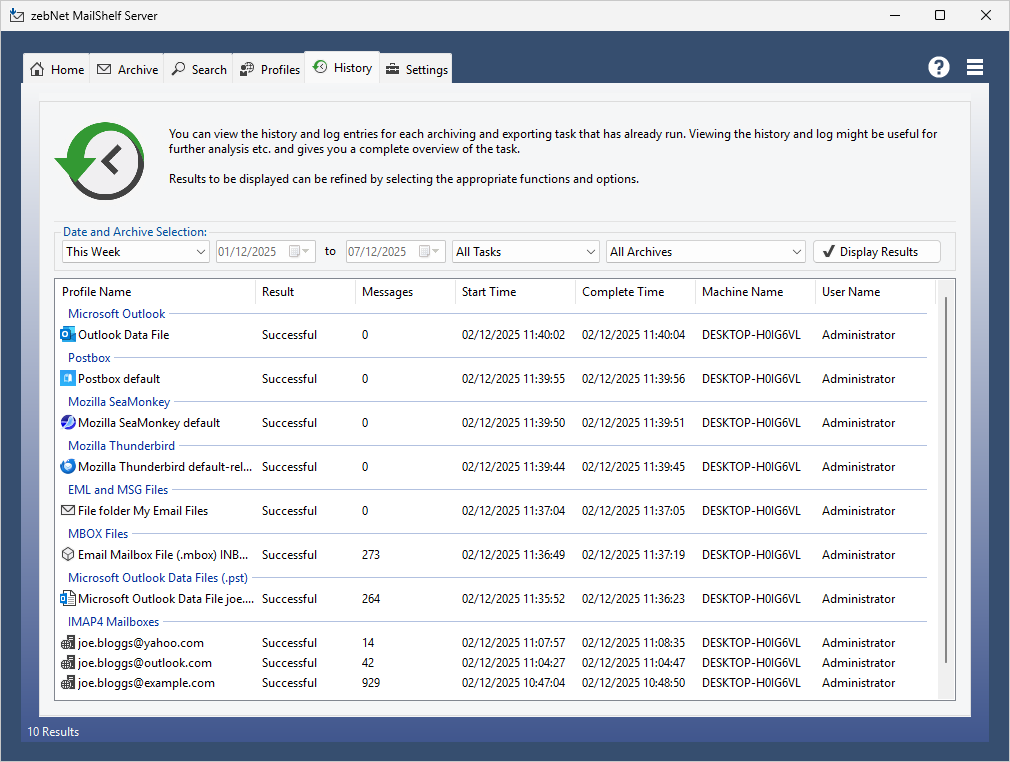1010x762 pixels.
Task: Click the File folder envelope icon
Action: click(68, 511)
